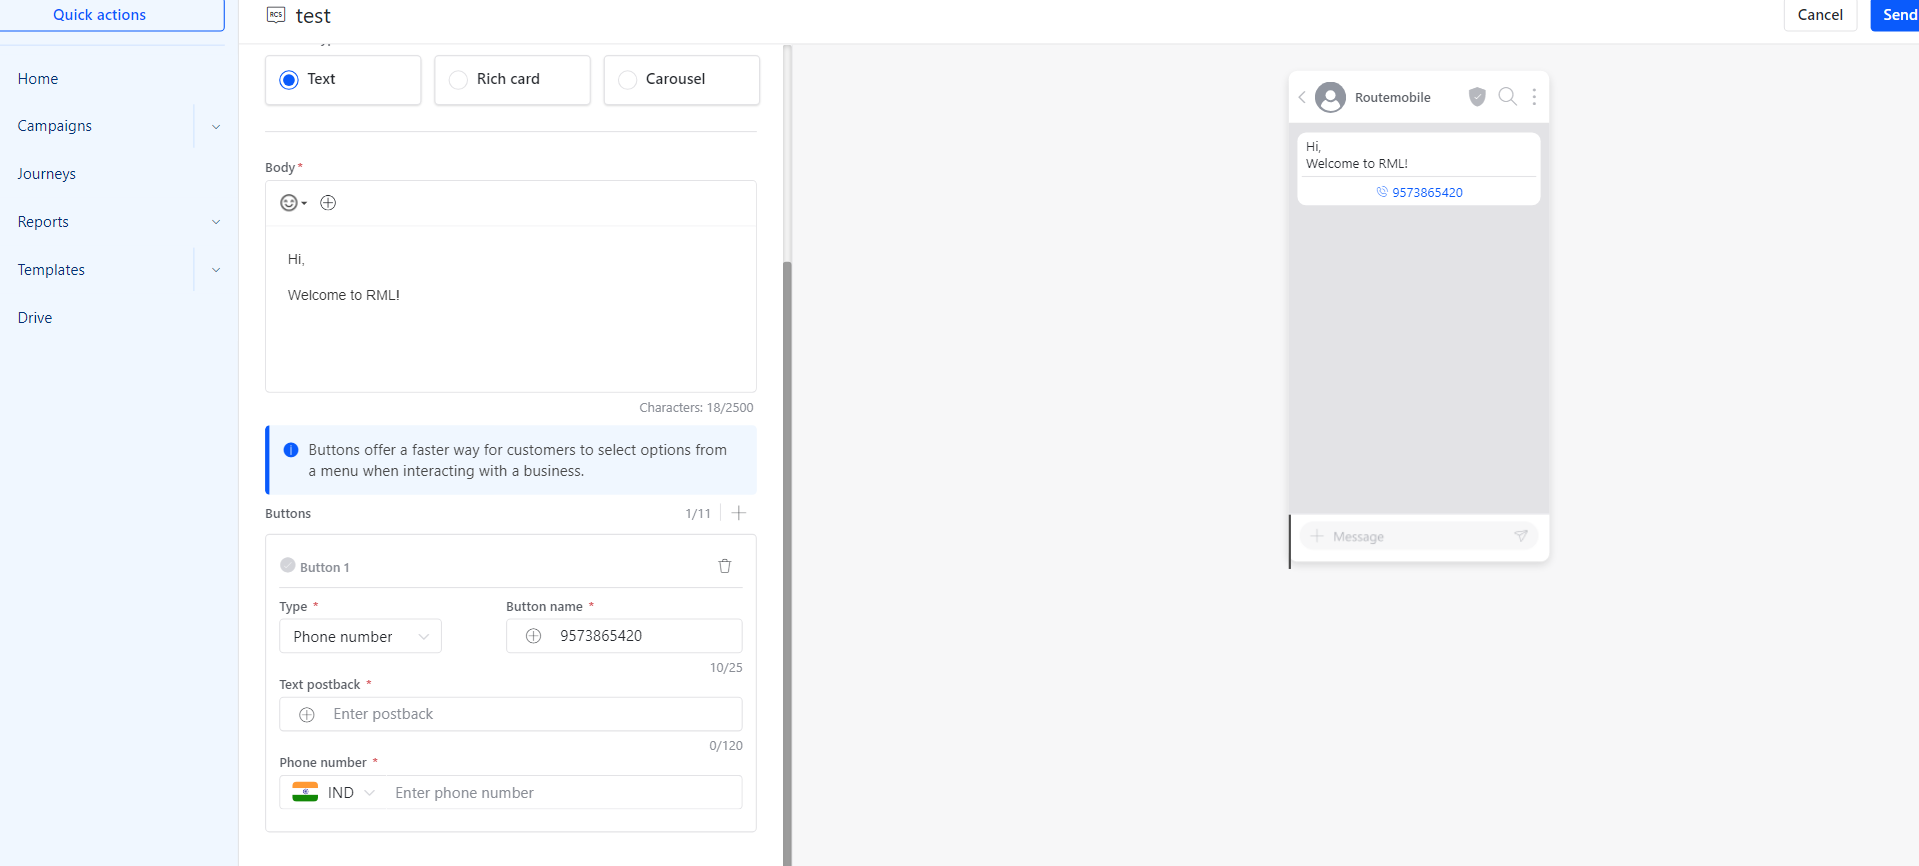
Task: Click back arrow in phone preview
Action: [x=1302, y=97]
